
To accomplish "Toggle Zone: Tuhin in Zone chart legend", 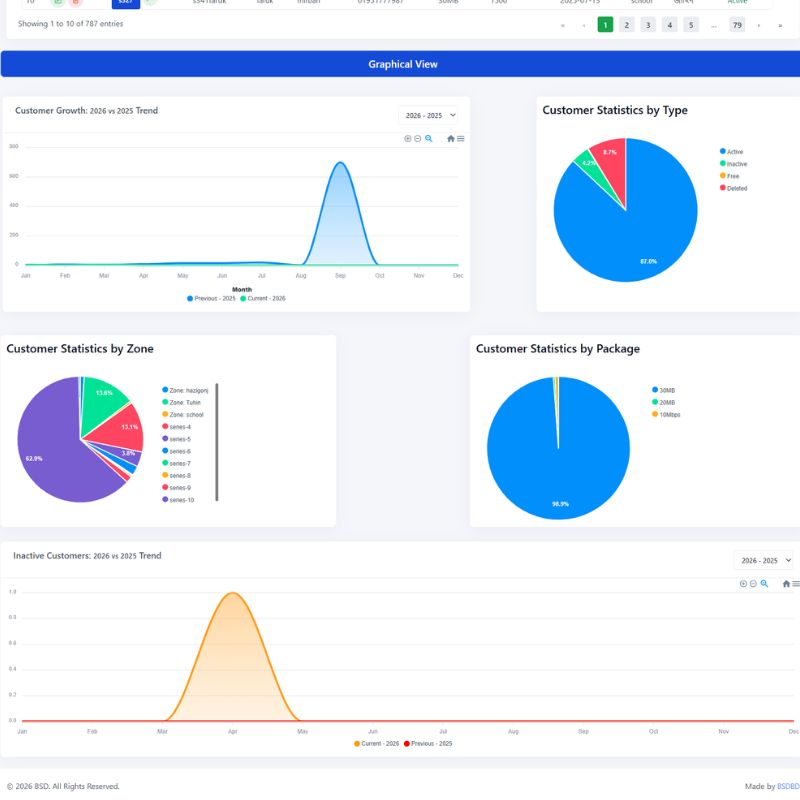I will pyautogui.click(x=182, y=403).
